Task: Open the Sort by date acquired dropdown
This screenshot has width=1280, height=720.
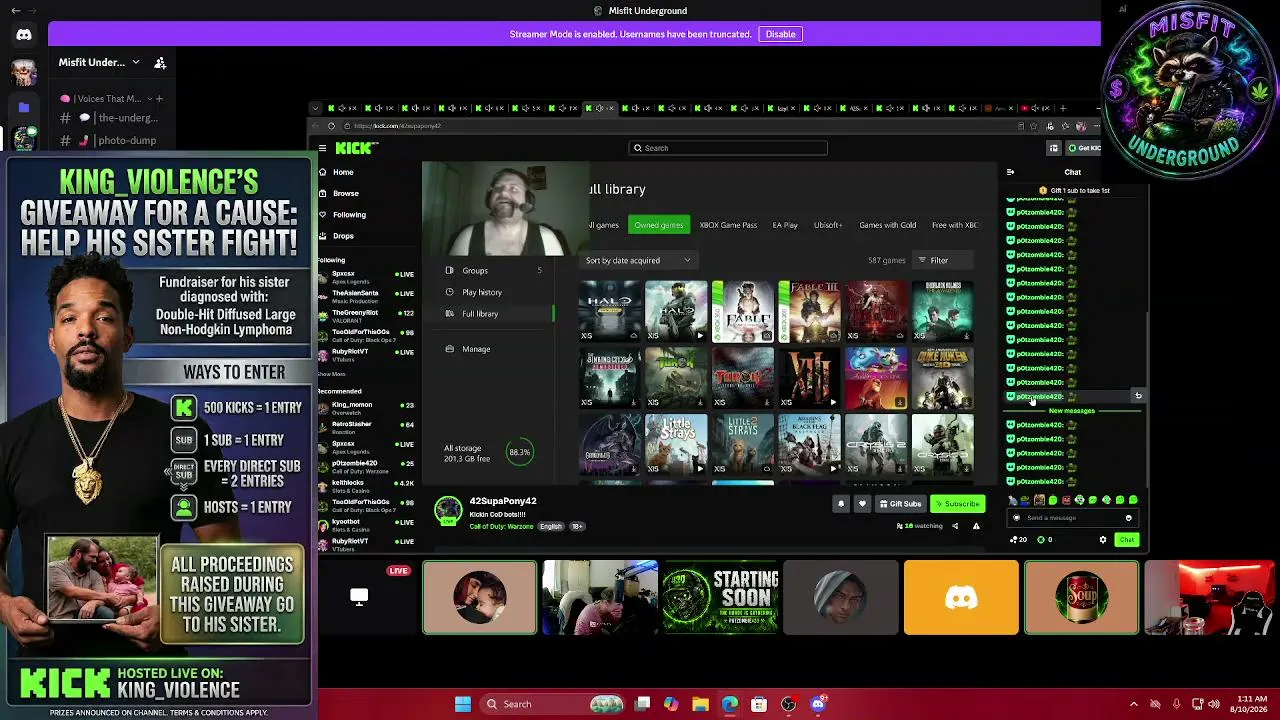Action: [x=638, y=260]
